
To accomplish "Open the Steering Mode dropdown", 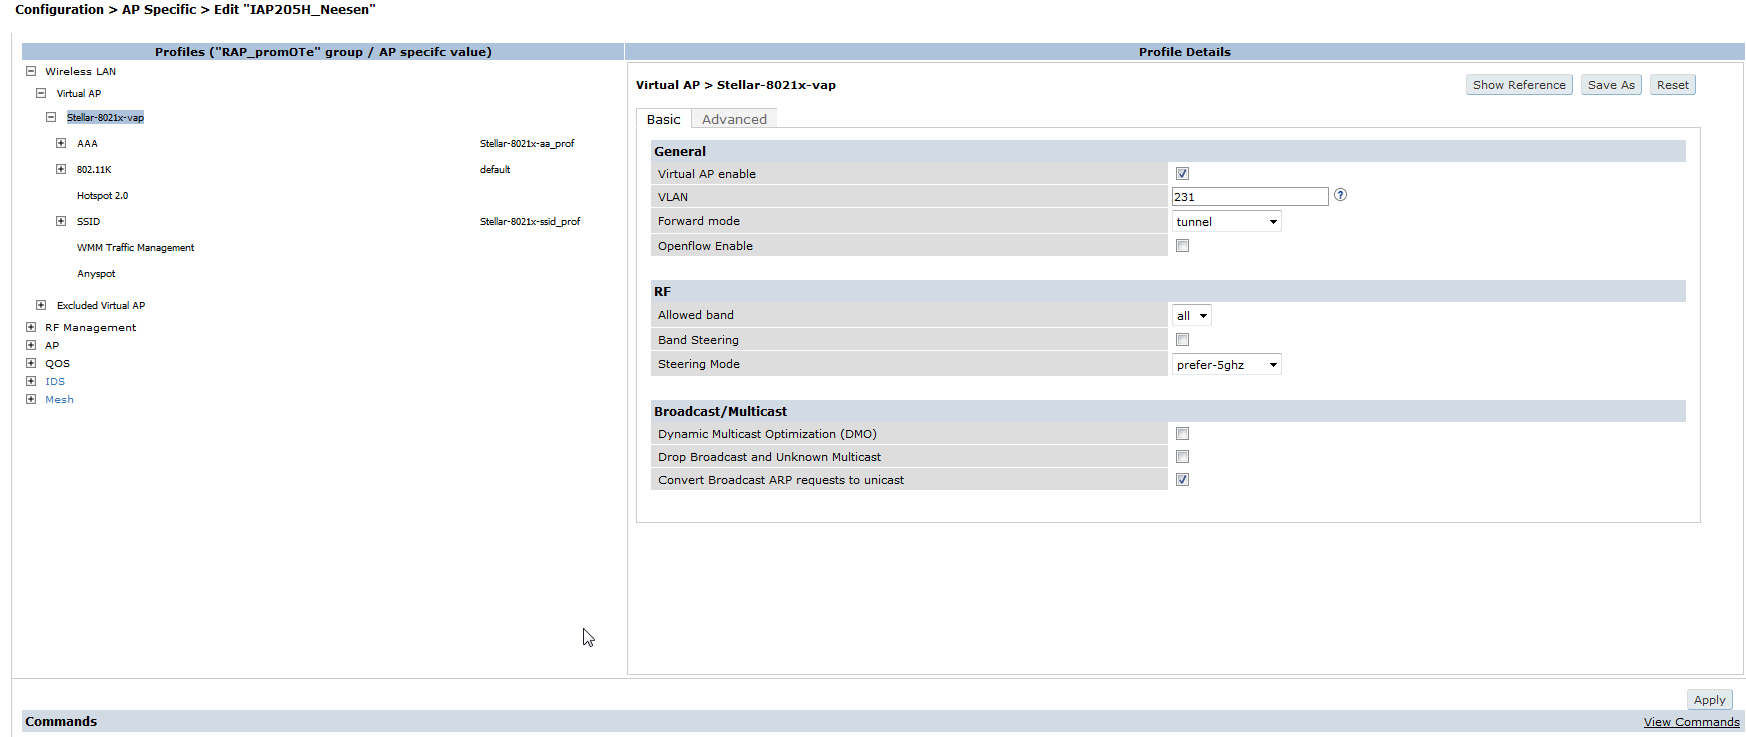I will [1226, 365].
